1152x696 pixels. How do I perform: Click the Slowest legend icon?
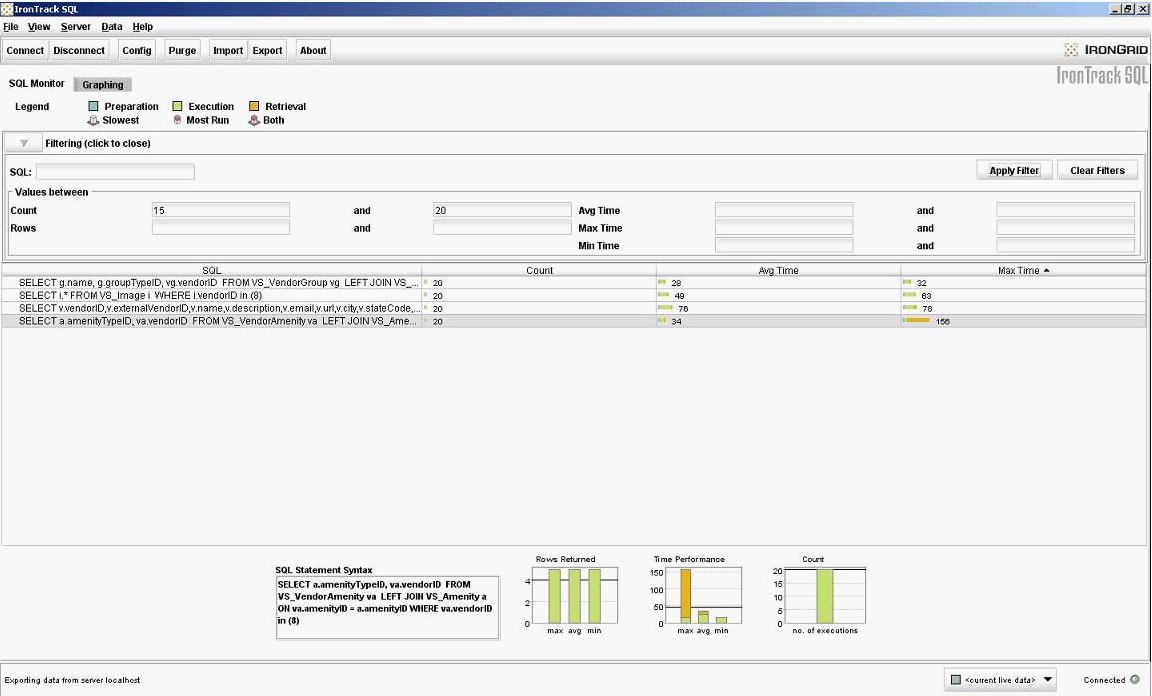[93, 120]
